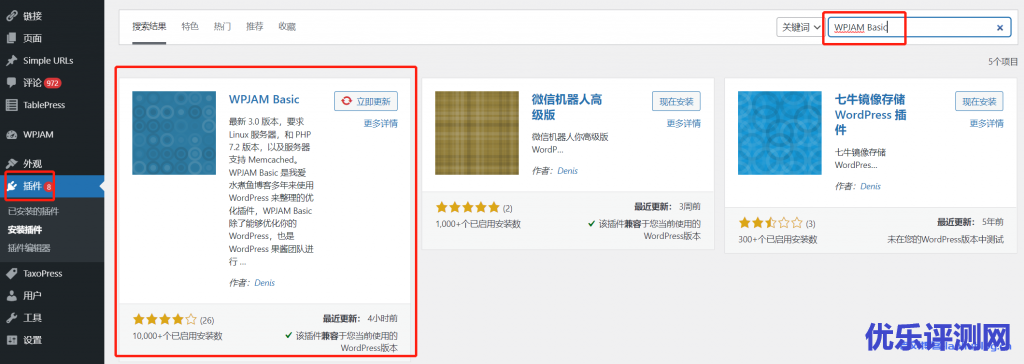Click author Denis under 微信机器人高级版

click(x=568, y=171)
